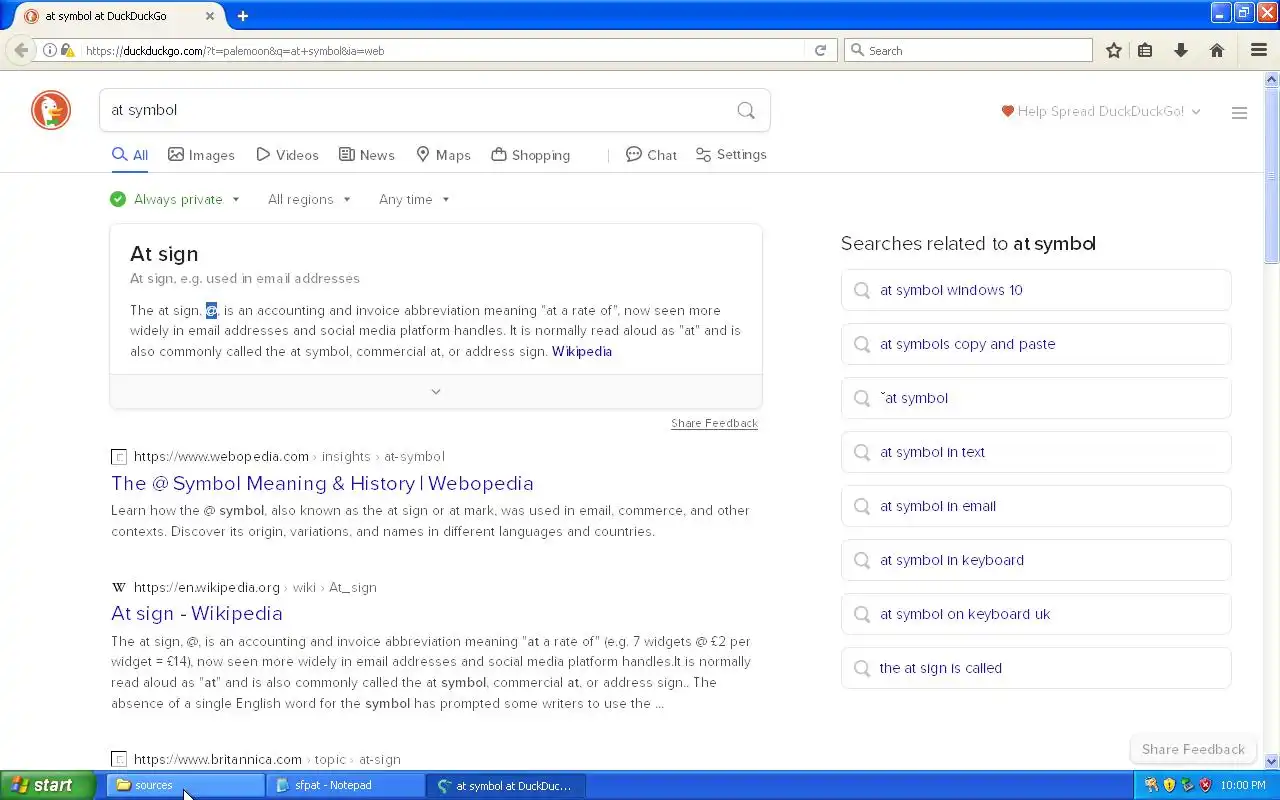Screen dimensions: 1280x800
Task: Open the downloads arrow icon
Action: (x=1181, y=50)
